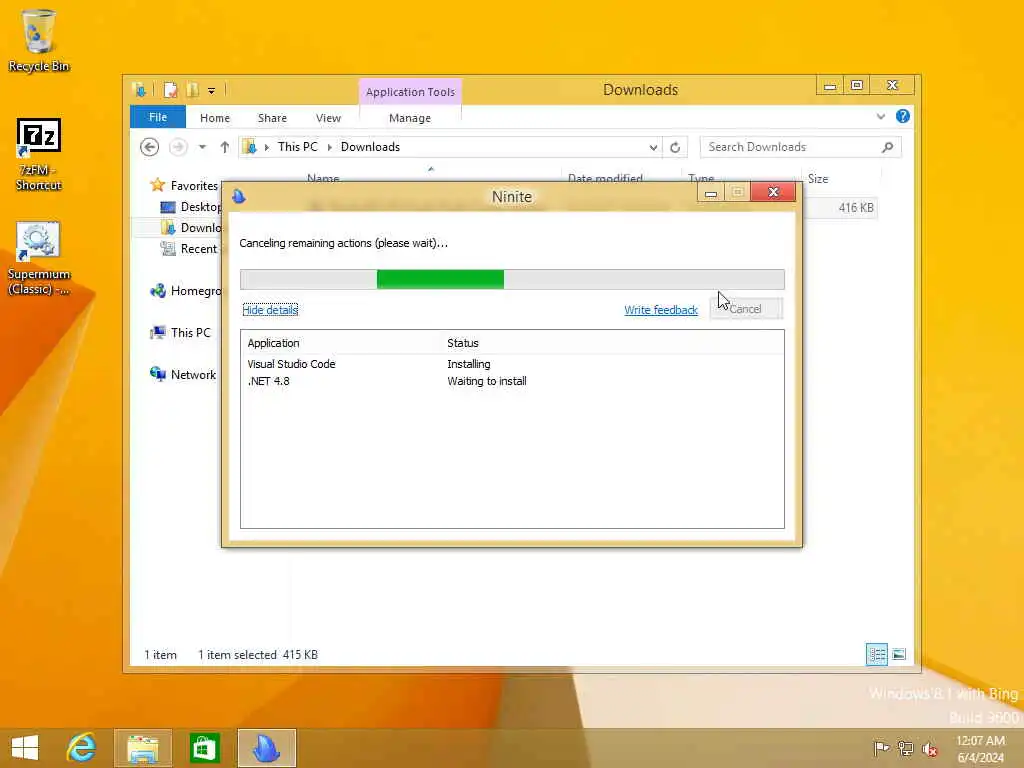
Task: Switch to File Explorer on taskbar
Action: point(143,748)
